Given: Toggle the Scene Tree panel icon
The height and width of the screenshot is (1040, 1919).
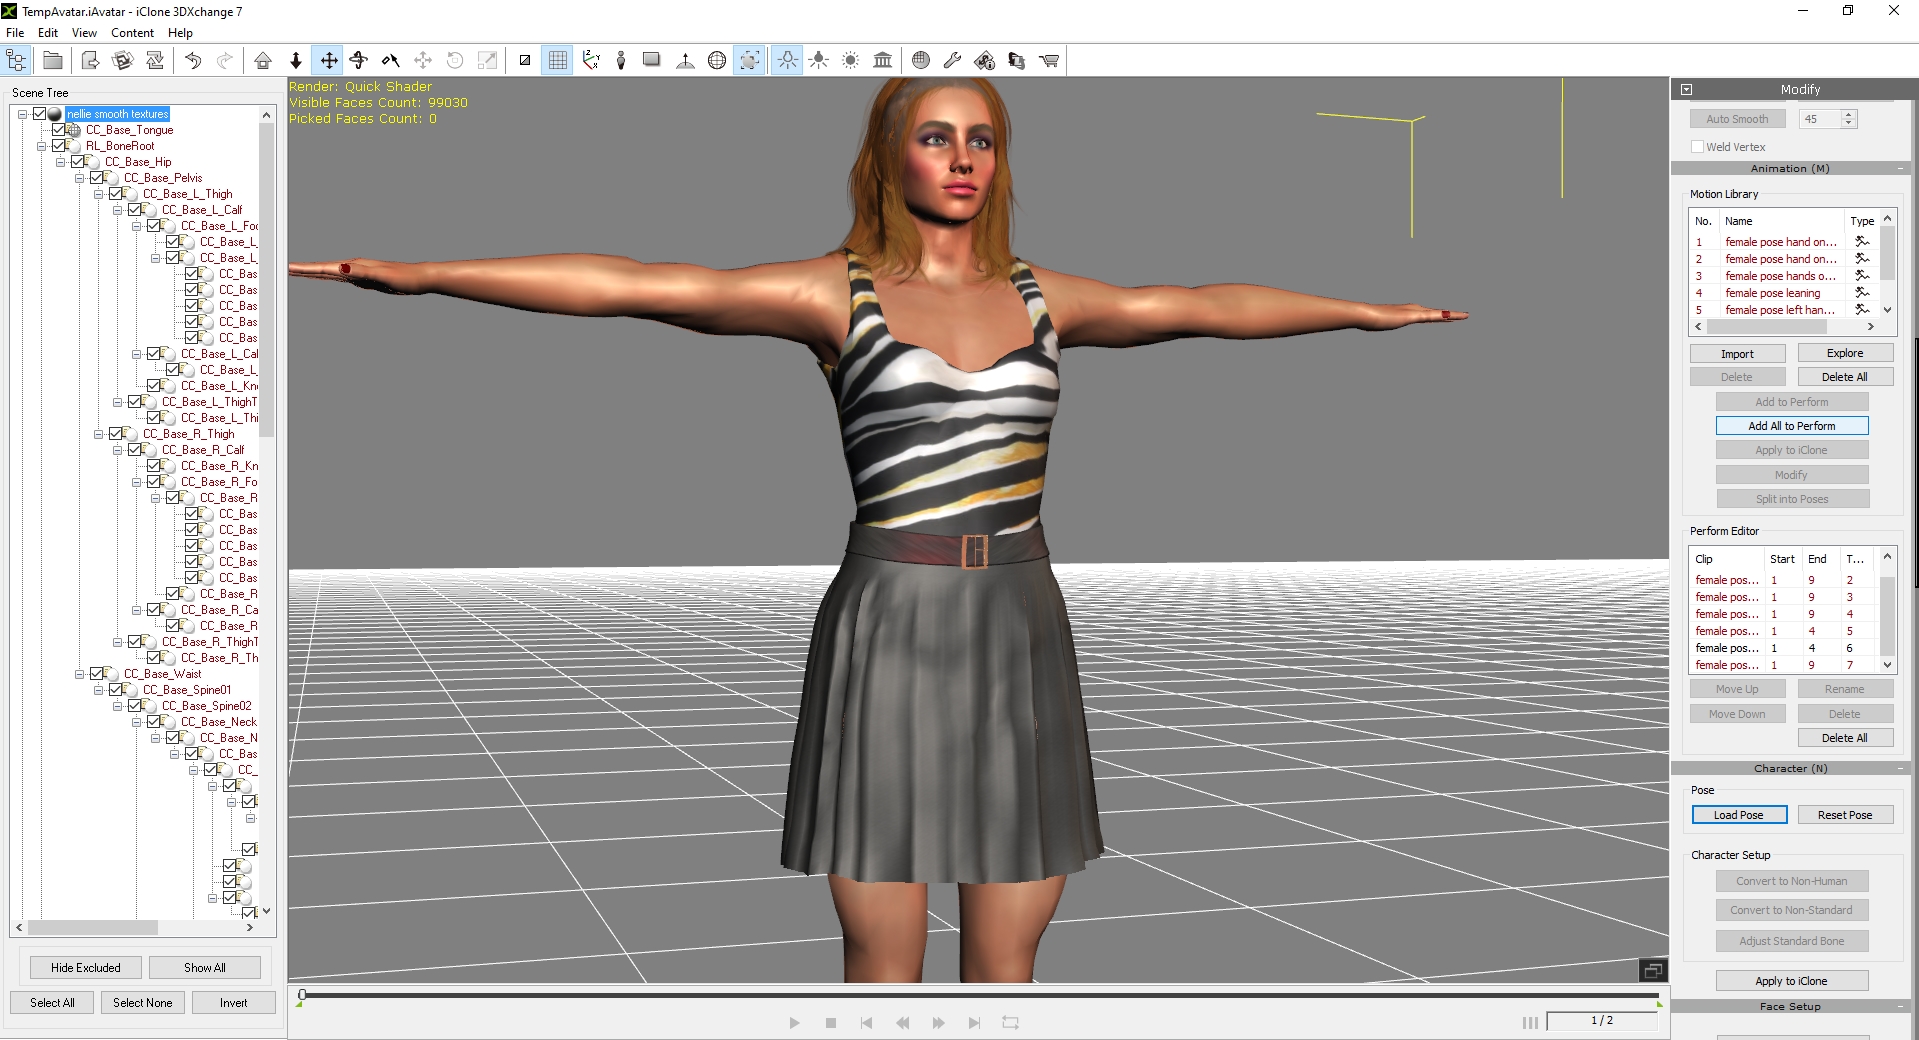Looking at the screenshot, I should [17, 61].
